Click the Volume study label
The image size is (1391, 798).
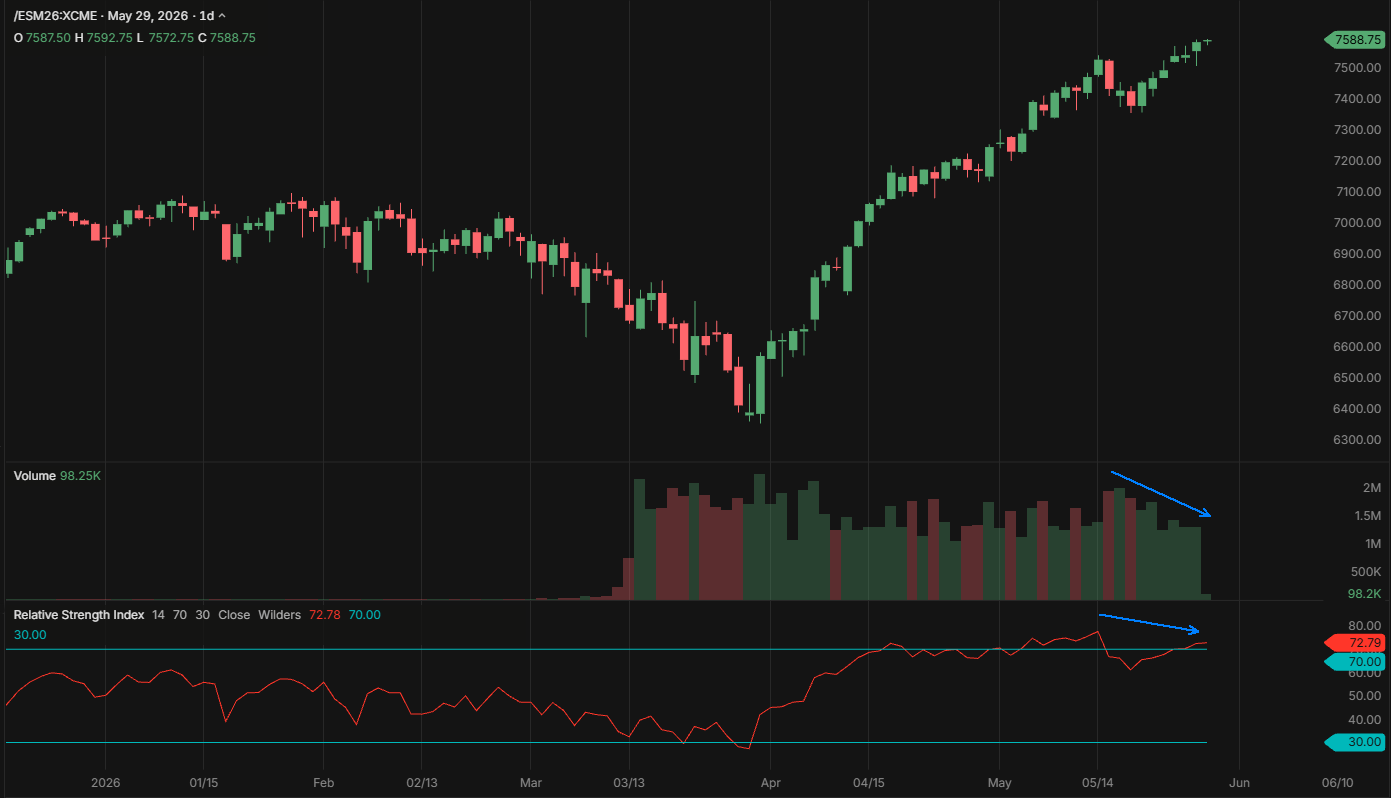(x=34, y=476)
